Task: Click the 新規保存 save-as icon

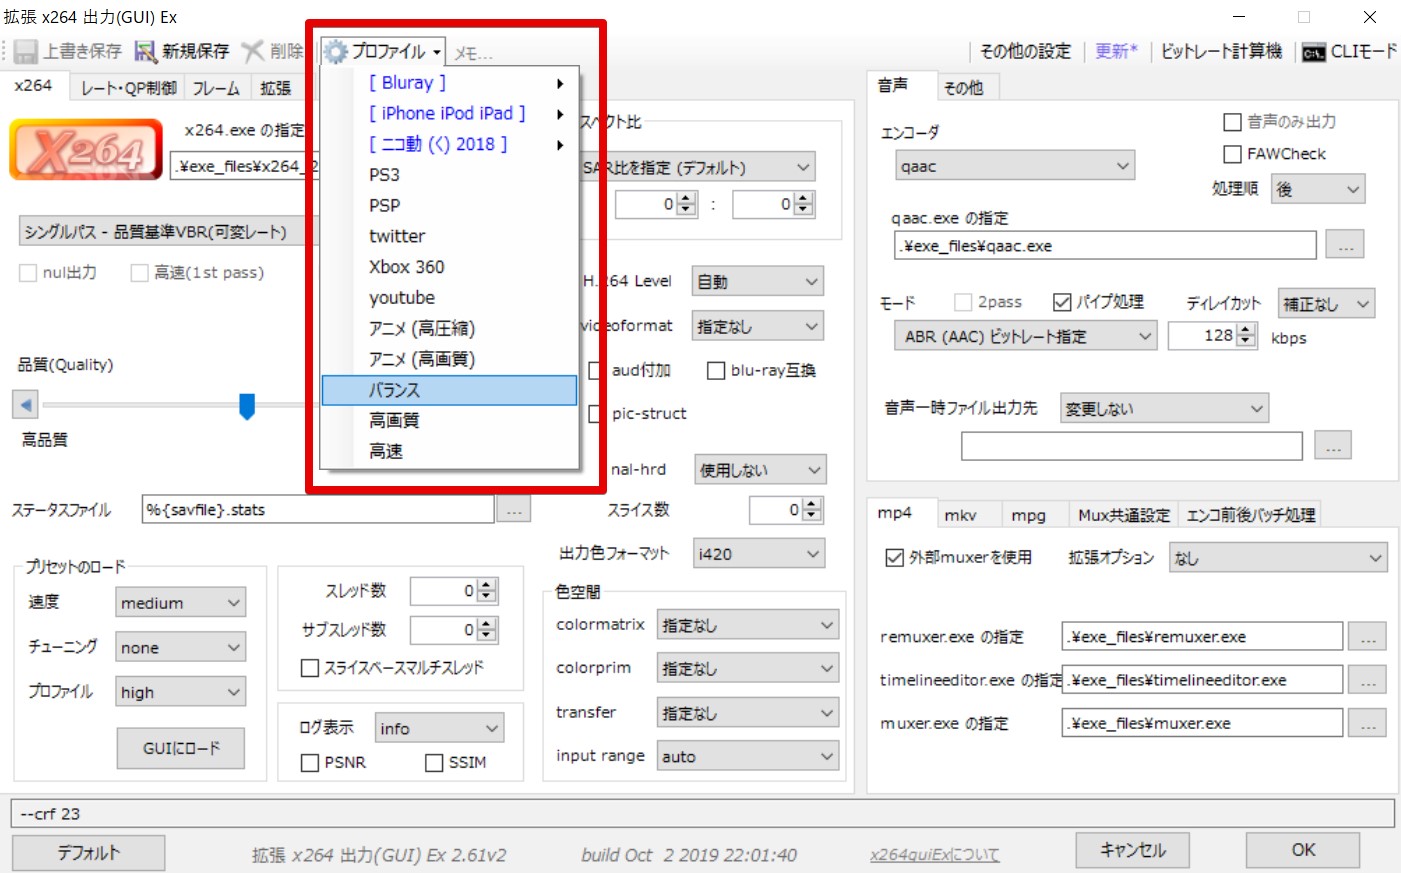Action: tap(146, 51)
